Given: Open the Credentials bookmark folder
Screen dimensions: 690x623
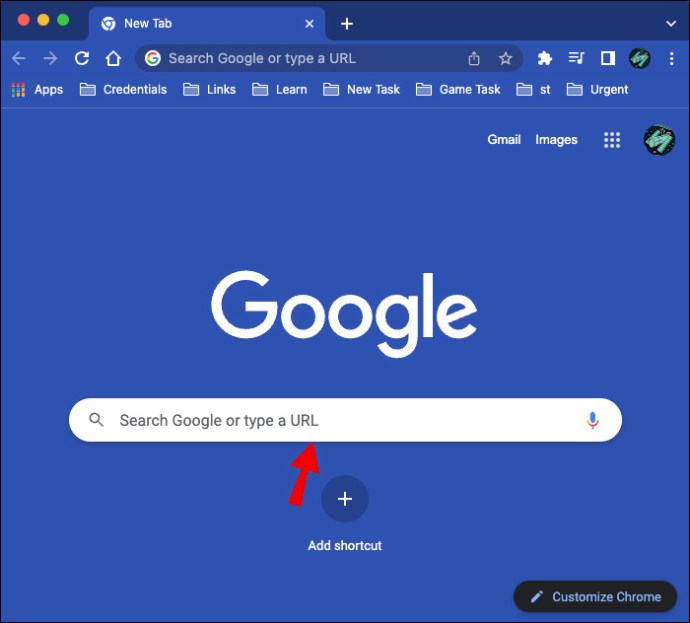Looking at the screenshot, I should [x=123, y=90].
